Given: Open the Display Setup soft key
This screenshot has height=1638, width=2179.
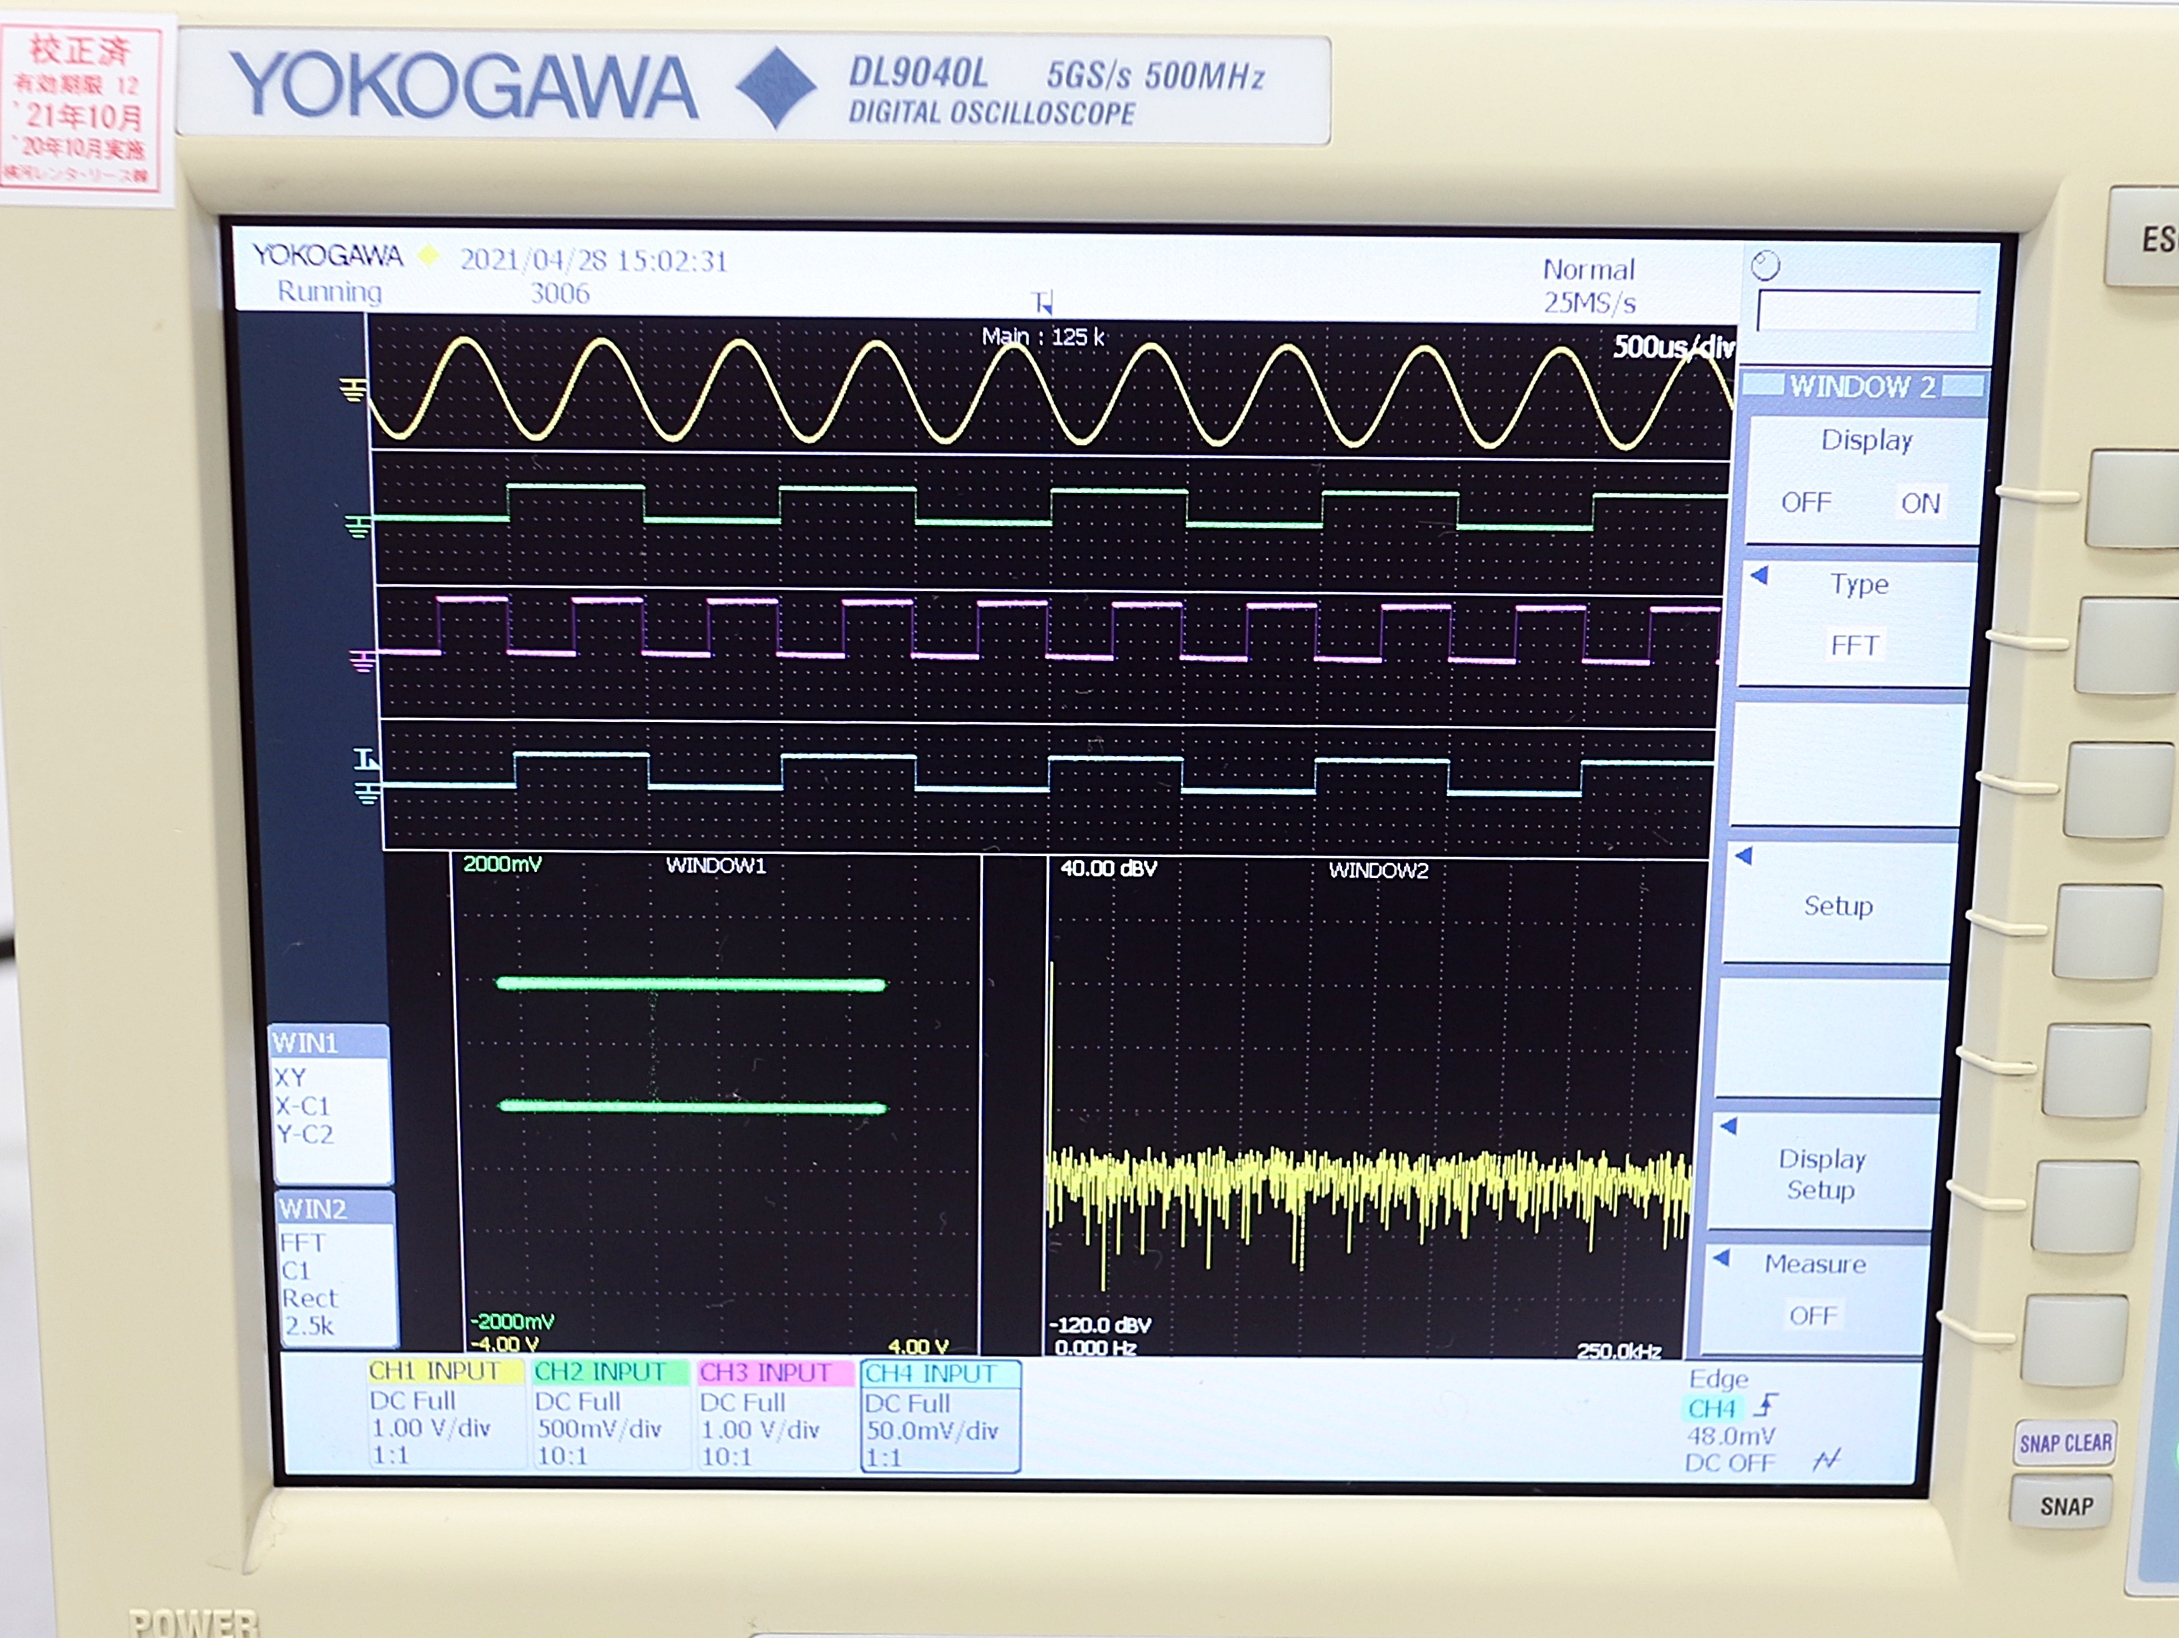Looking at the screenshot, I should coord(1822,1173).
